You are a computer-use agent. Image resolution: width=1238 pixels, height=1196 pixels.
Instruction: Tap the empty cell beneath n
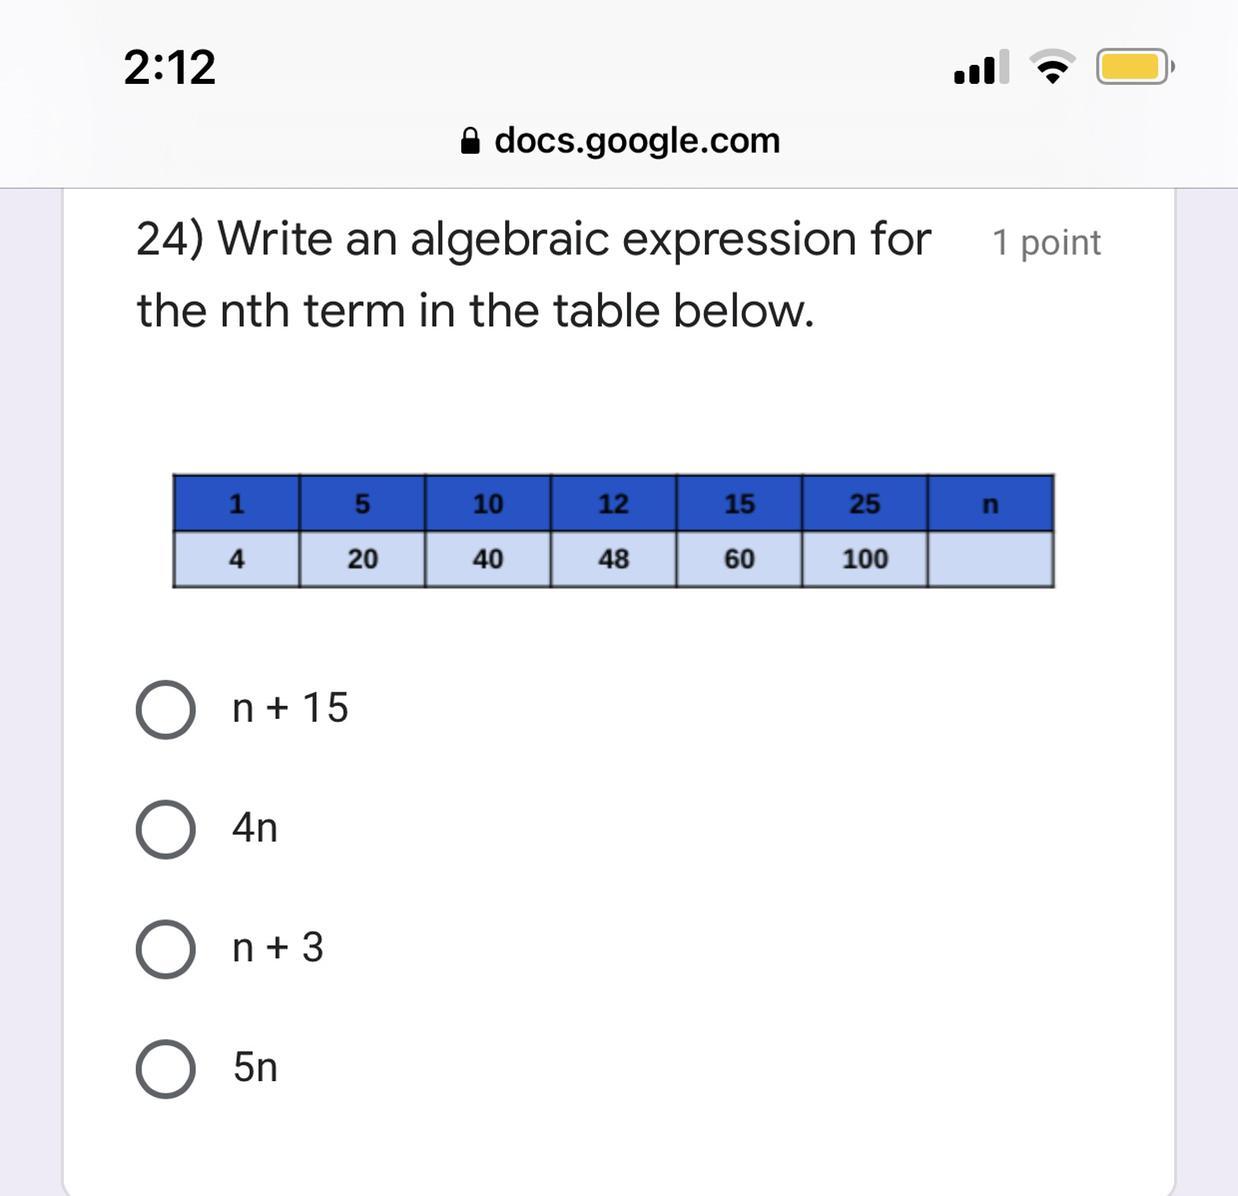(990, 559)
